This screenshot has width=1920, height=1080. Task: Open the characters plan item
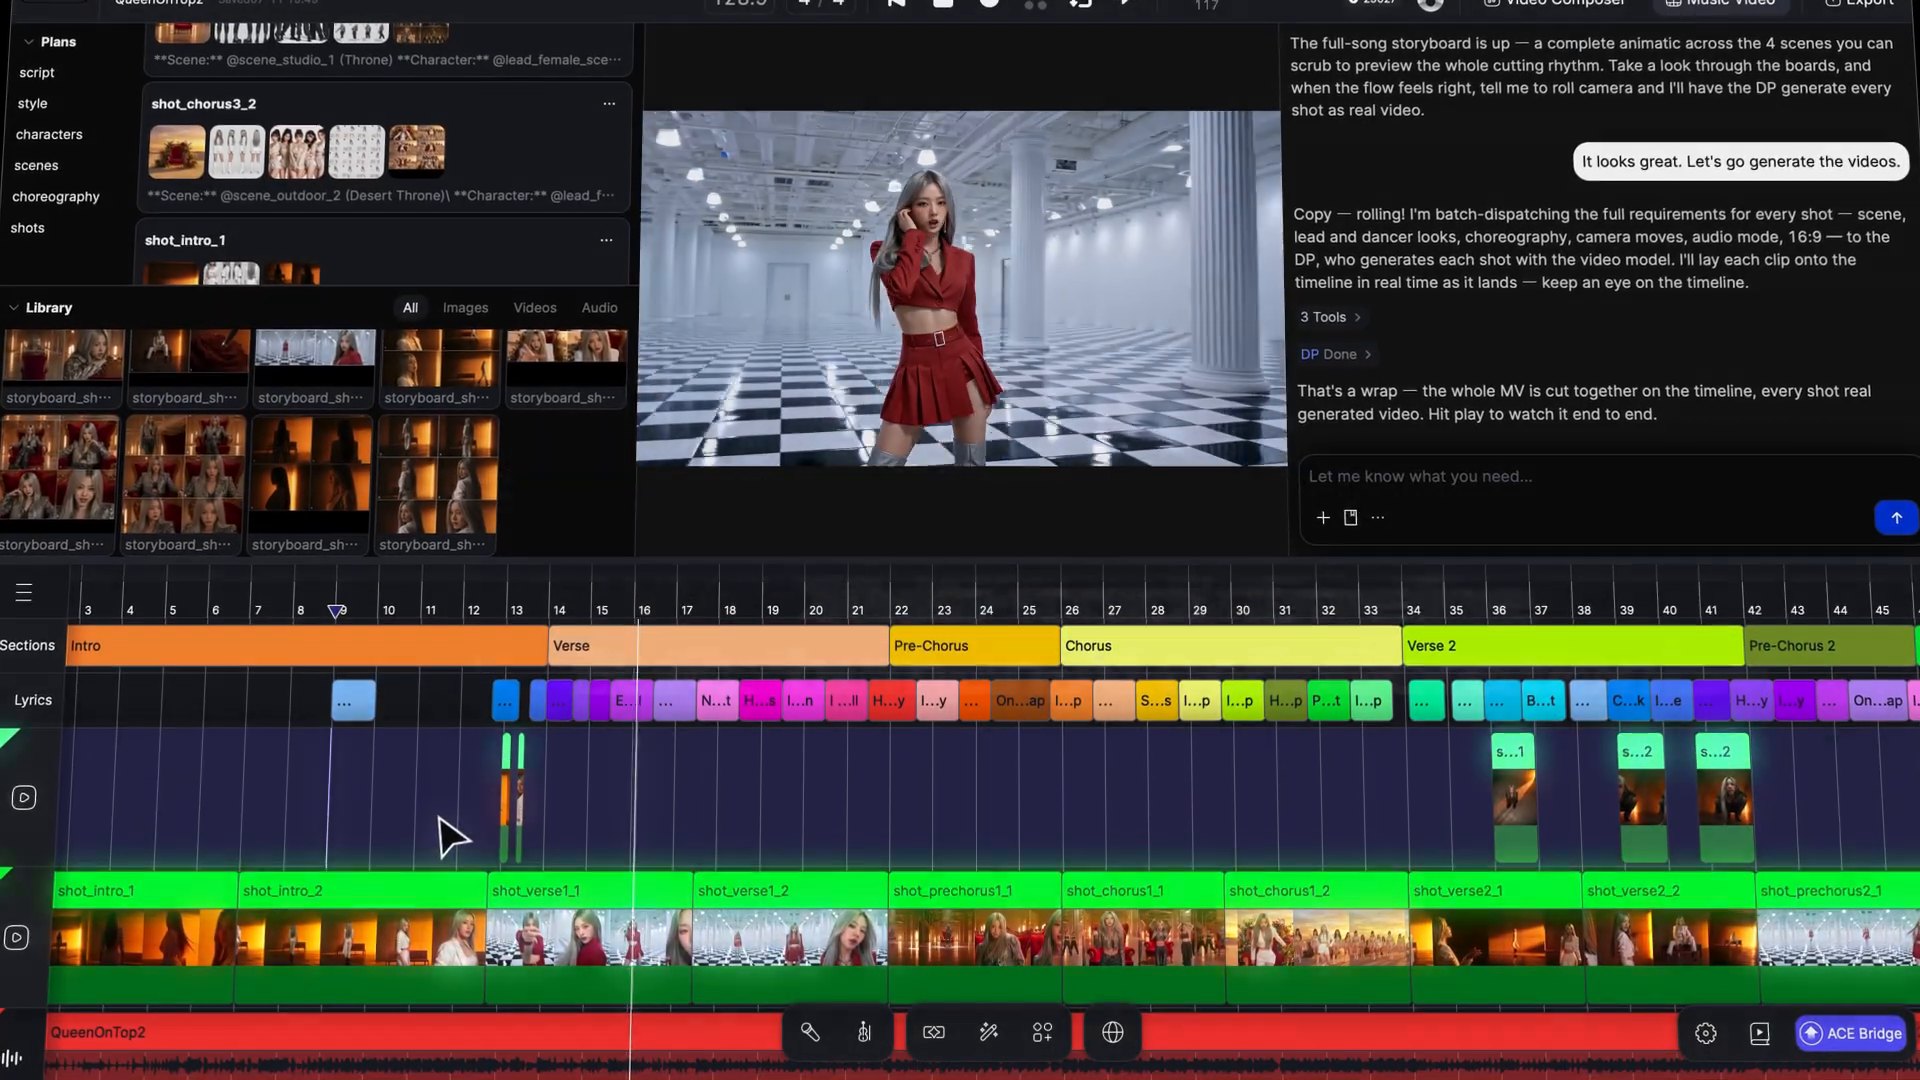pos(49,134)
